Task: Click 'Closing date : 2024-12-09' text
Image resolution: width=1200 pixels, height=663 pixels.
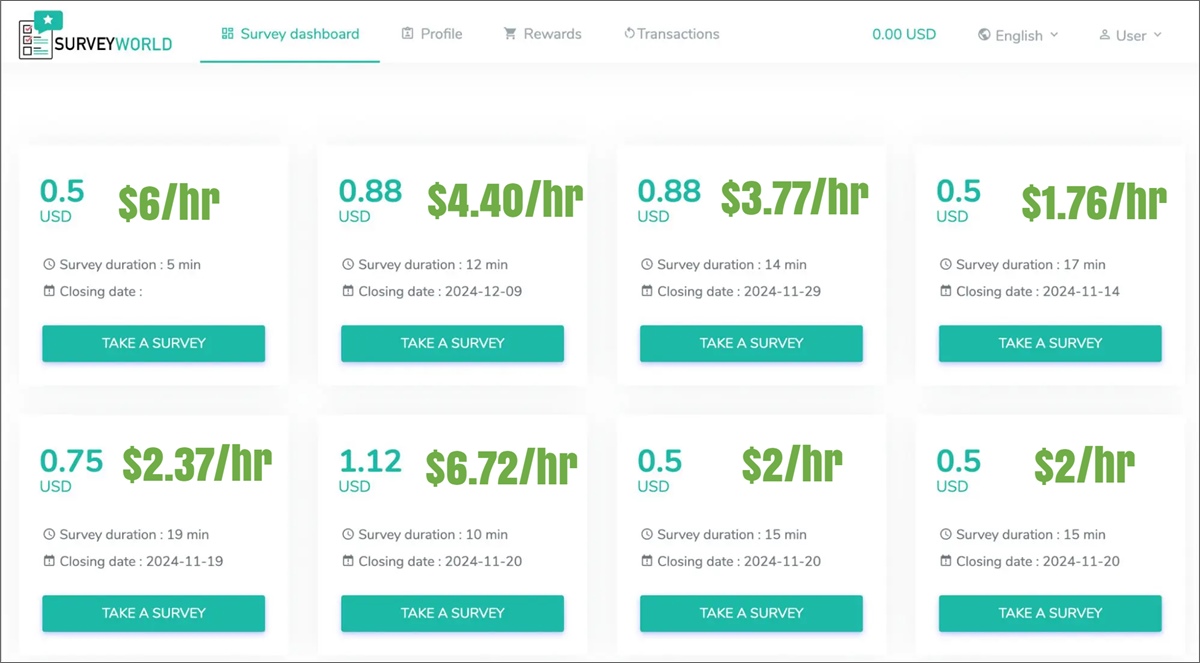Action: coord(440,292)
